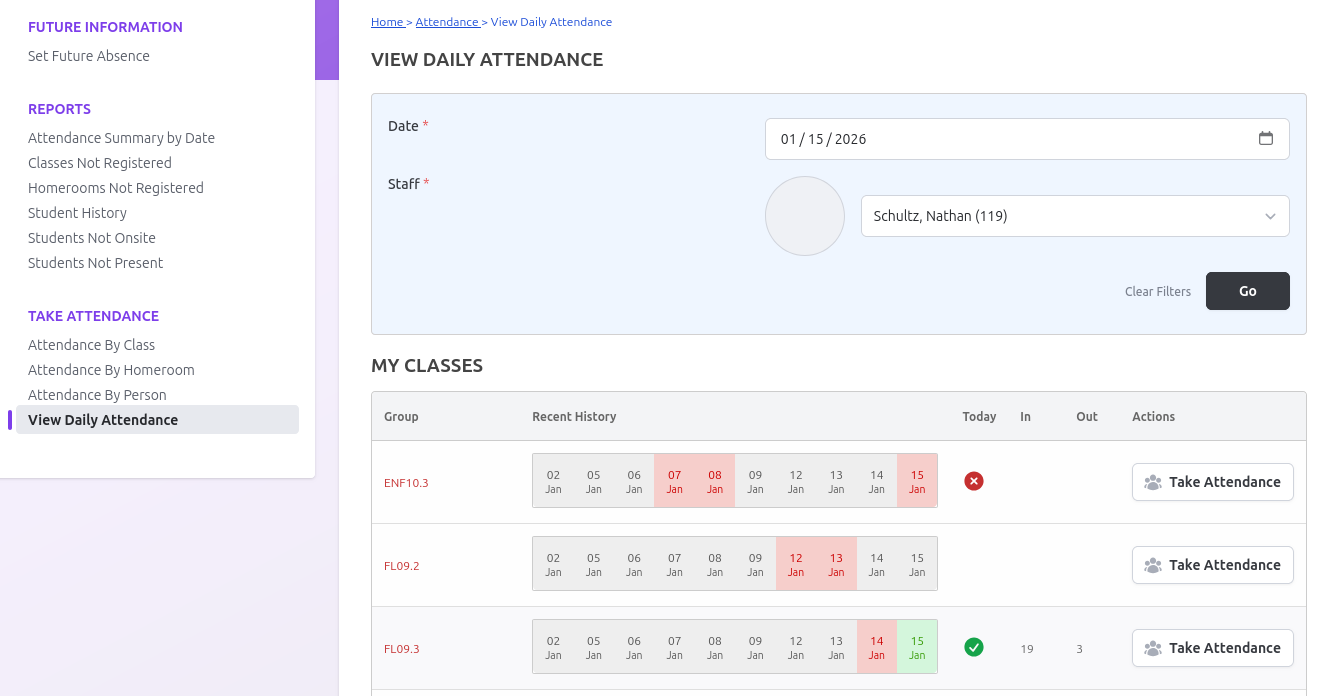Open Set Future Absence in sidebar
This screenshot has width=1326, height=696.
pos(89,56)
